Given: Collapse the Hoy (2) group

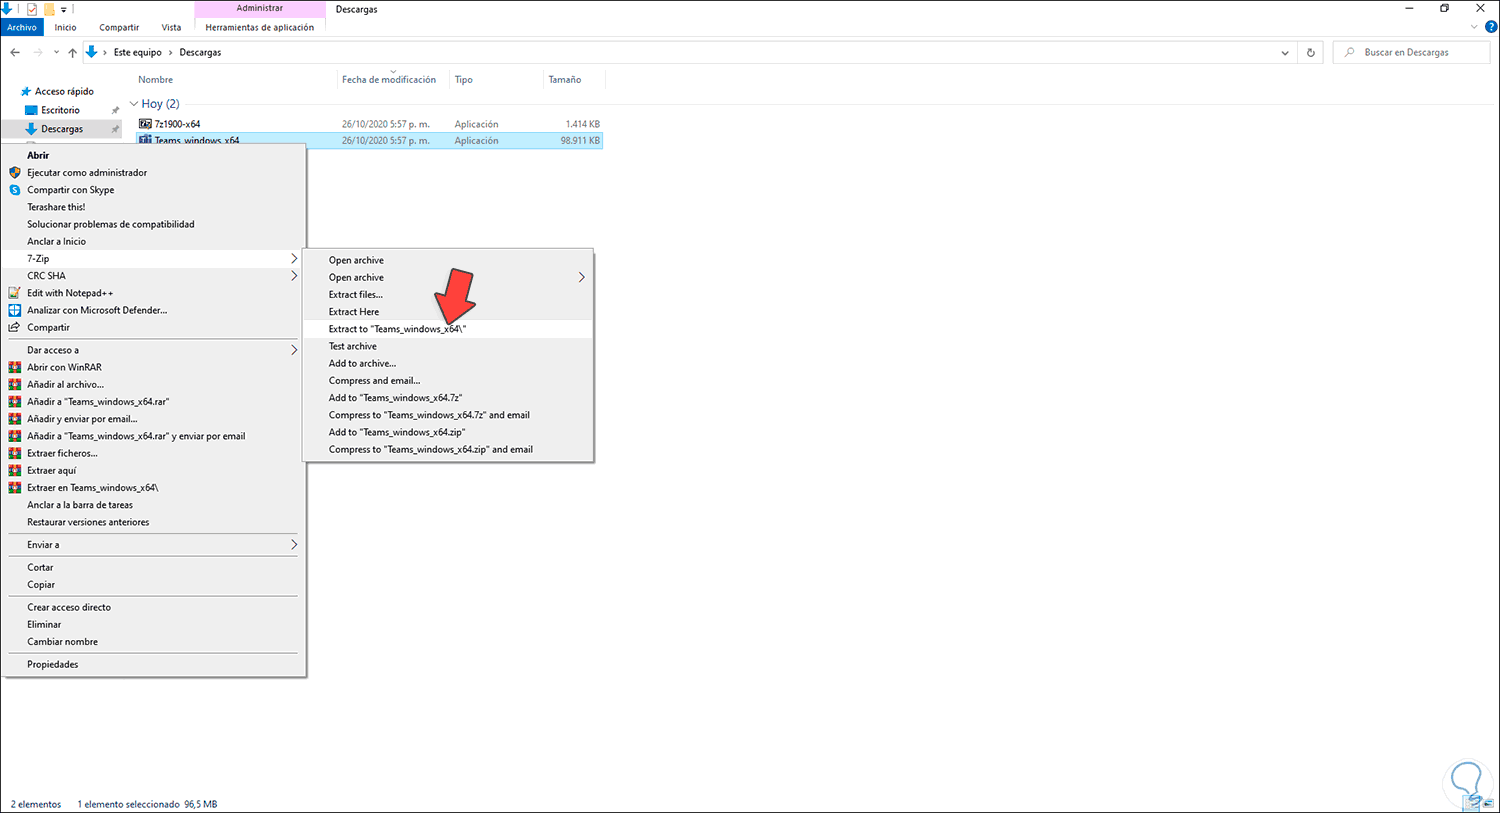Looking at the screenshot, I should (x=134, y=104).
